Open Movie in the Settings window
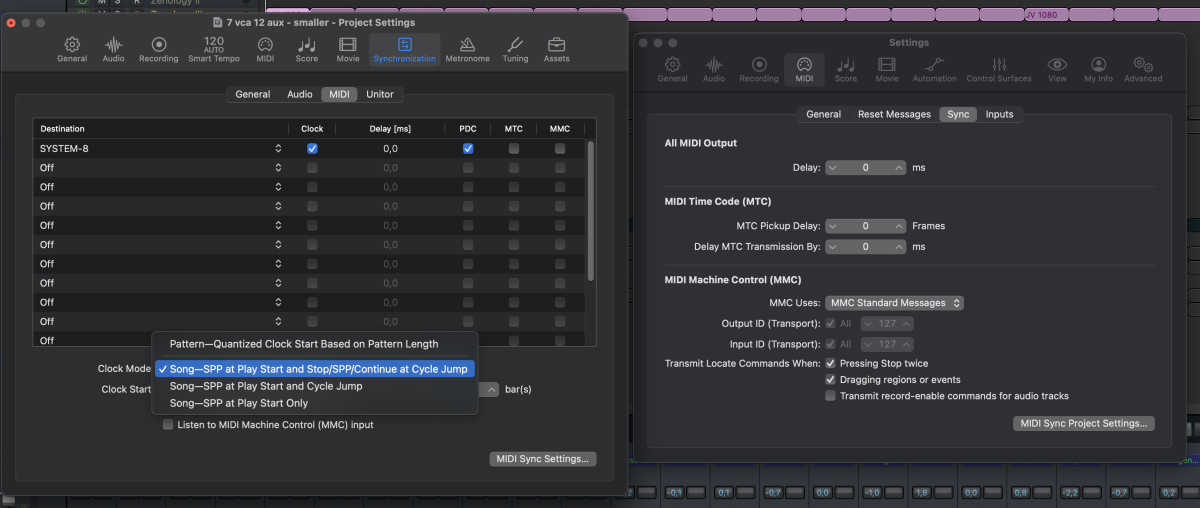The height and width of the screenshot is (508, 1200). coord(887,69)
